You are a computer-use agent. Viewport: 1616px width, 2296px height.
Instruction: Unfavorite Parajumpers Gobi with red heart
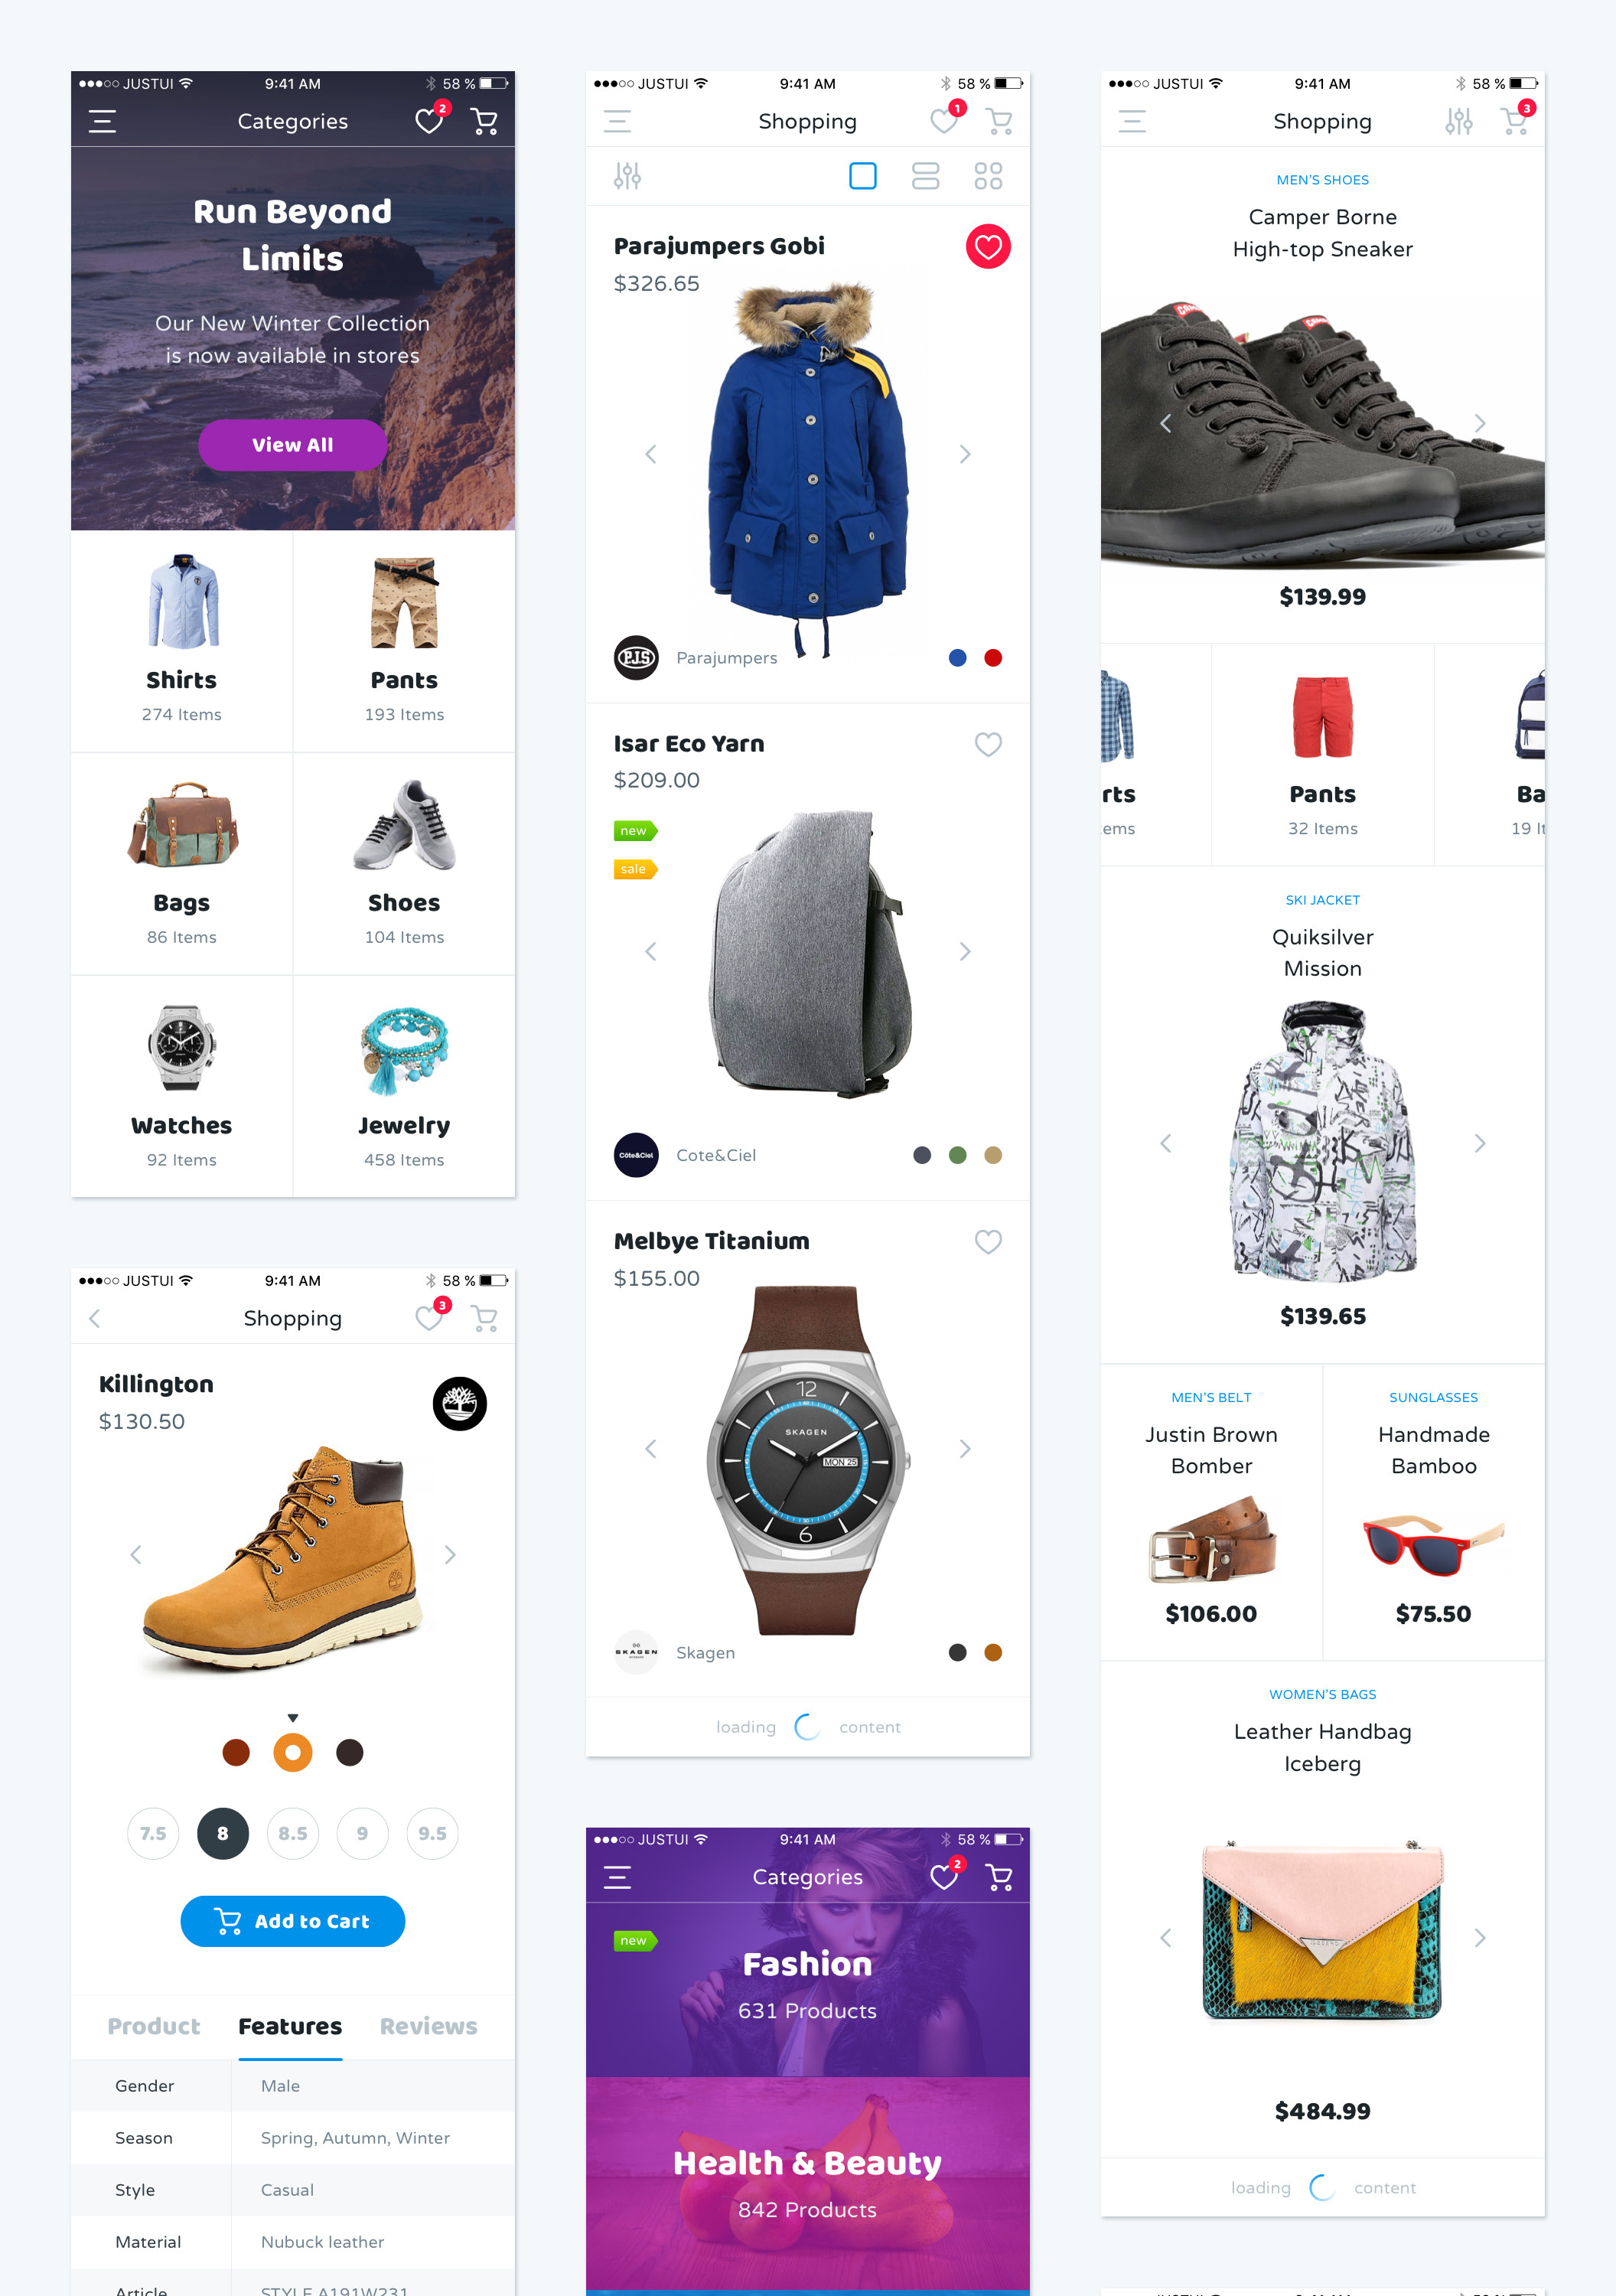988,246
